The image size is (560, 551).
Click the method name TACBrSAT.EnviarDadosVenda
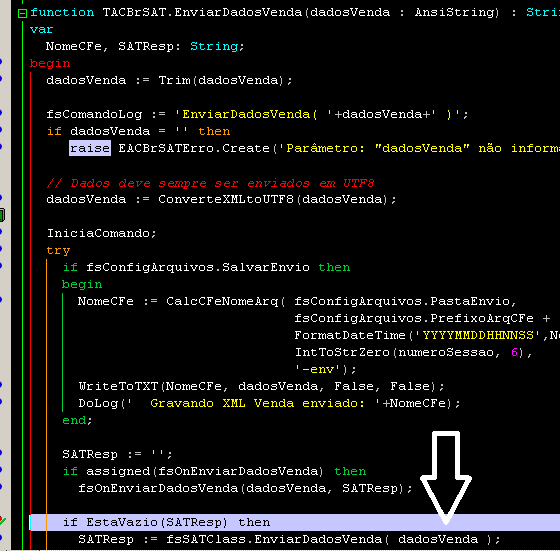pos(202,12)
